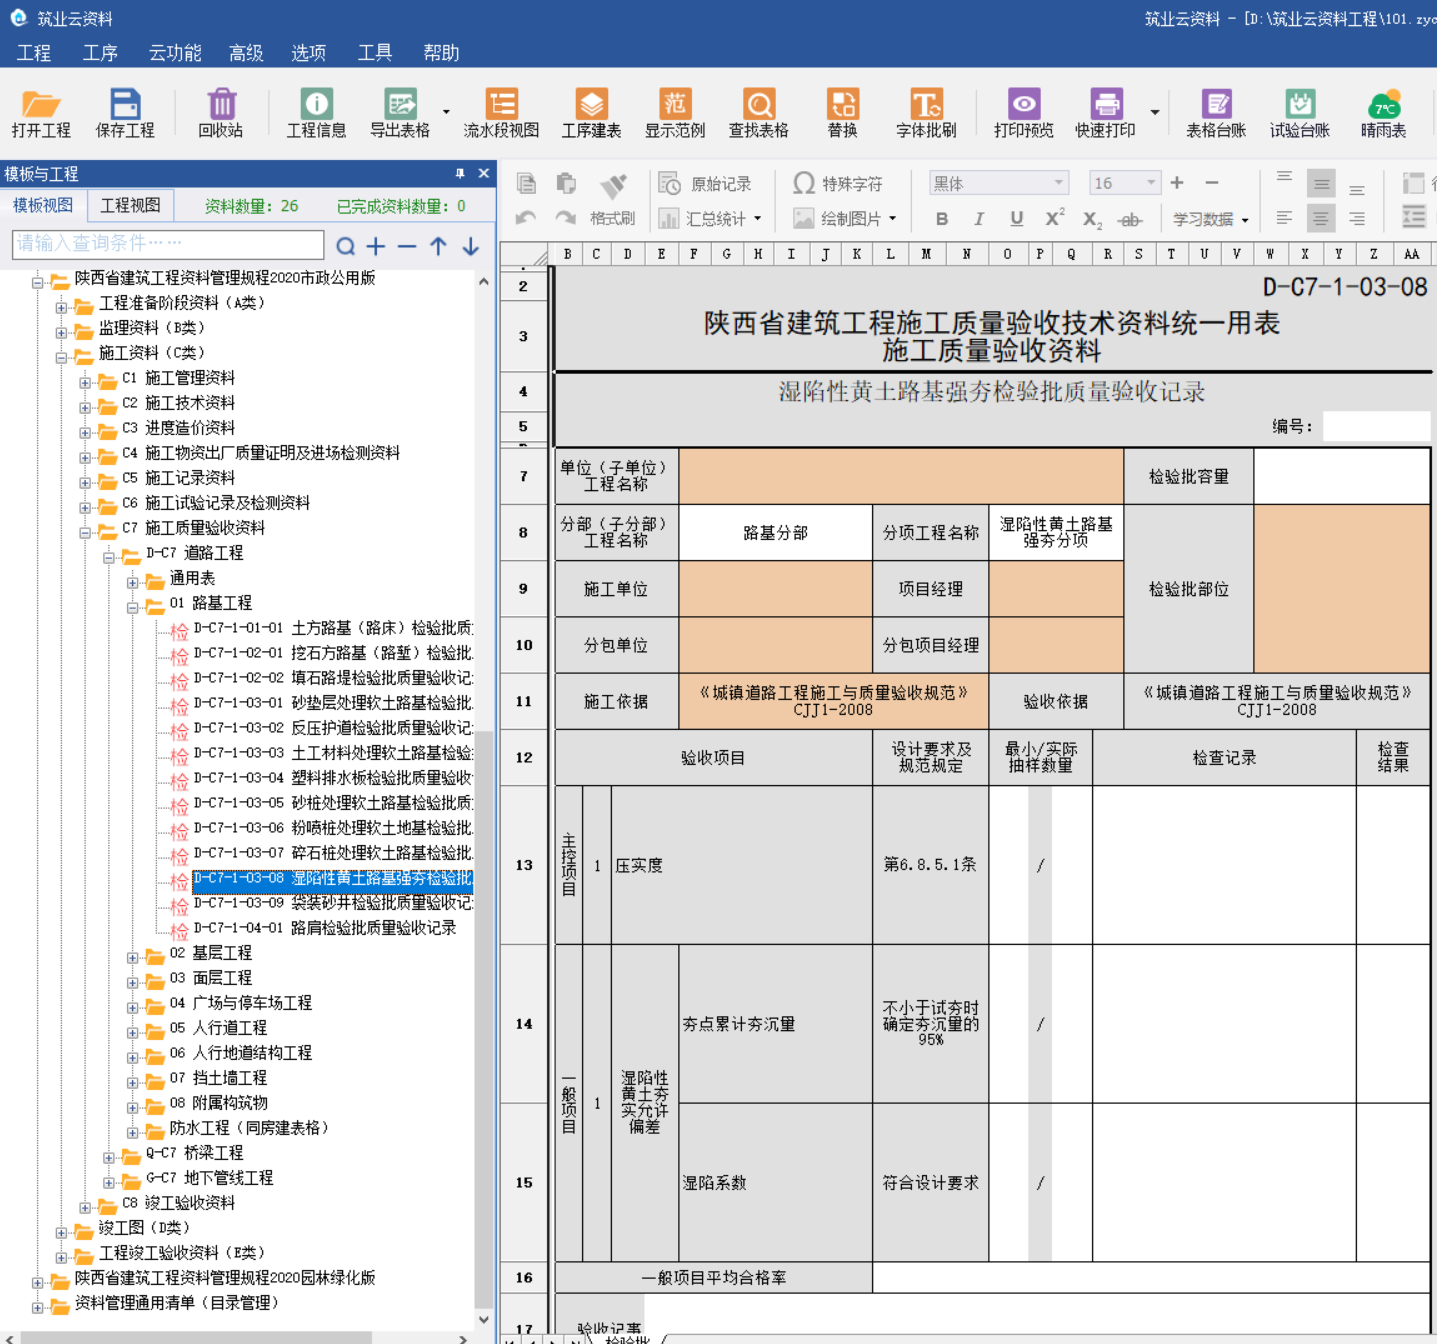Toggle underline text formatting

[1016, 219]
